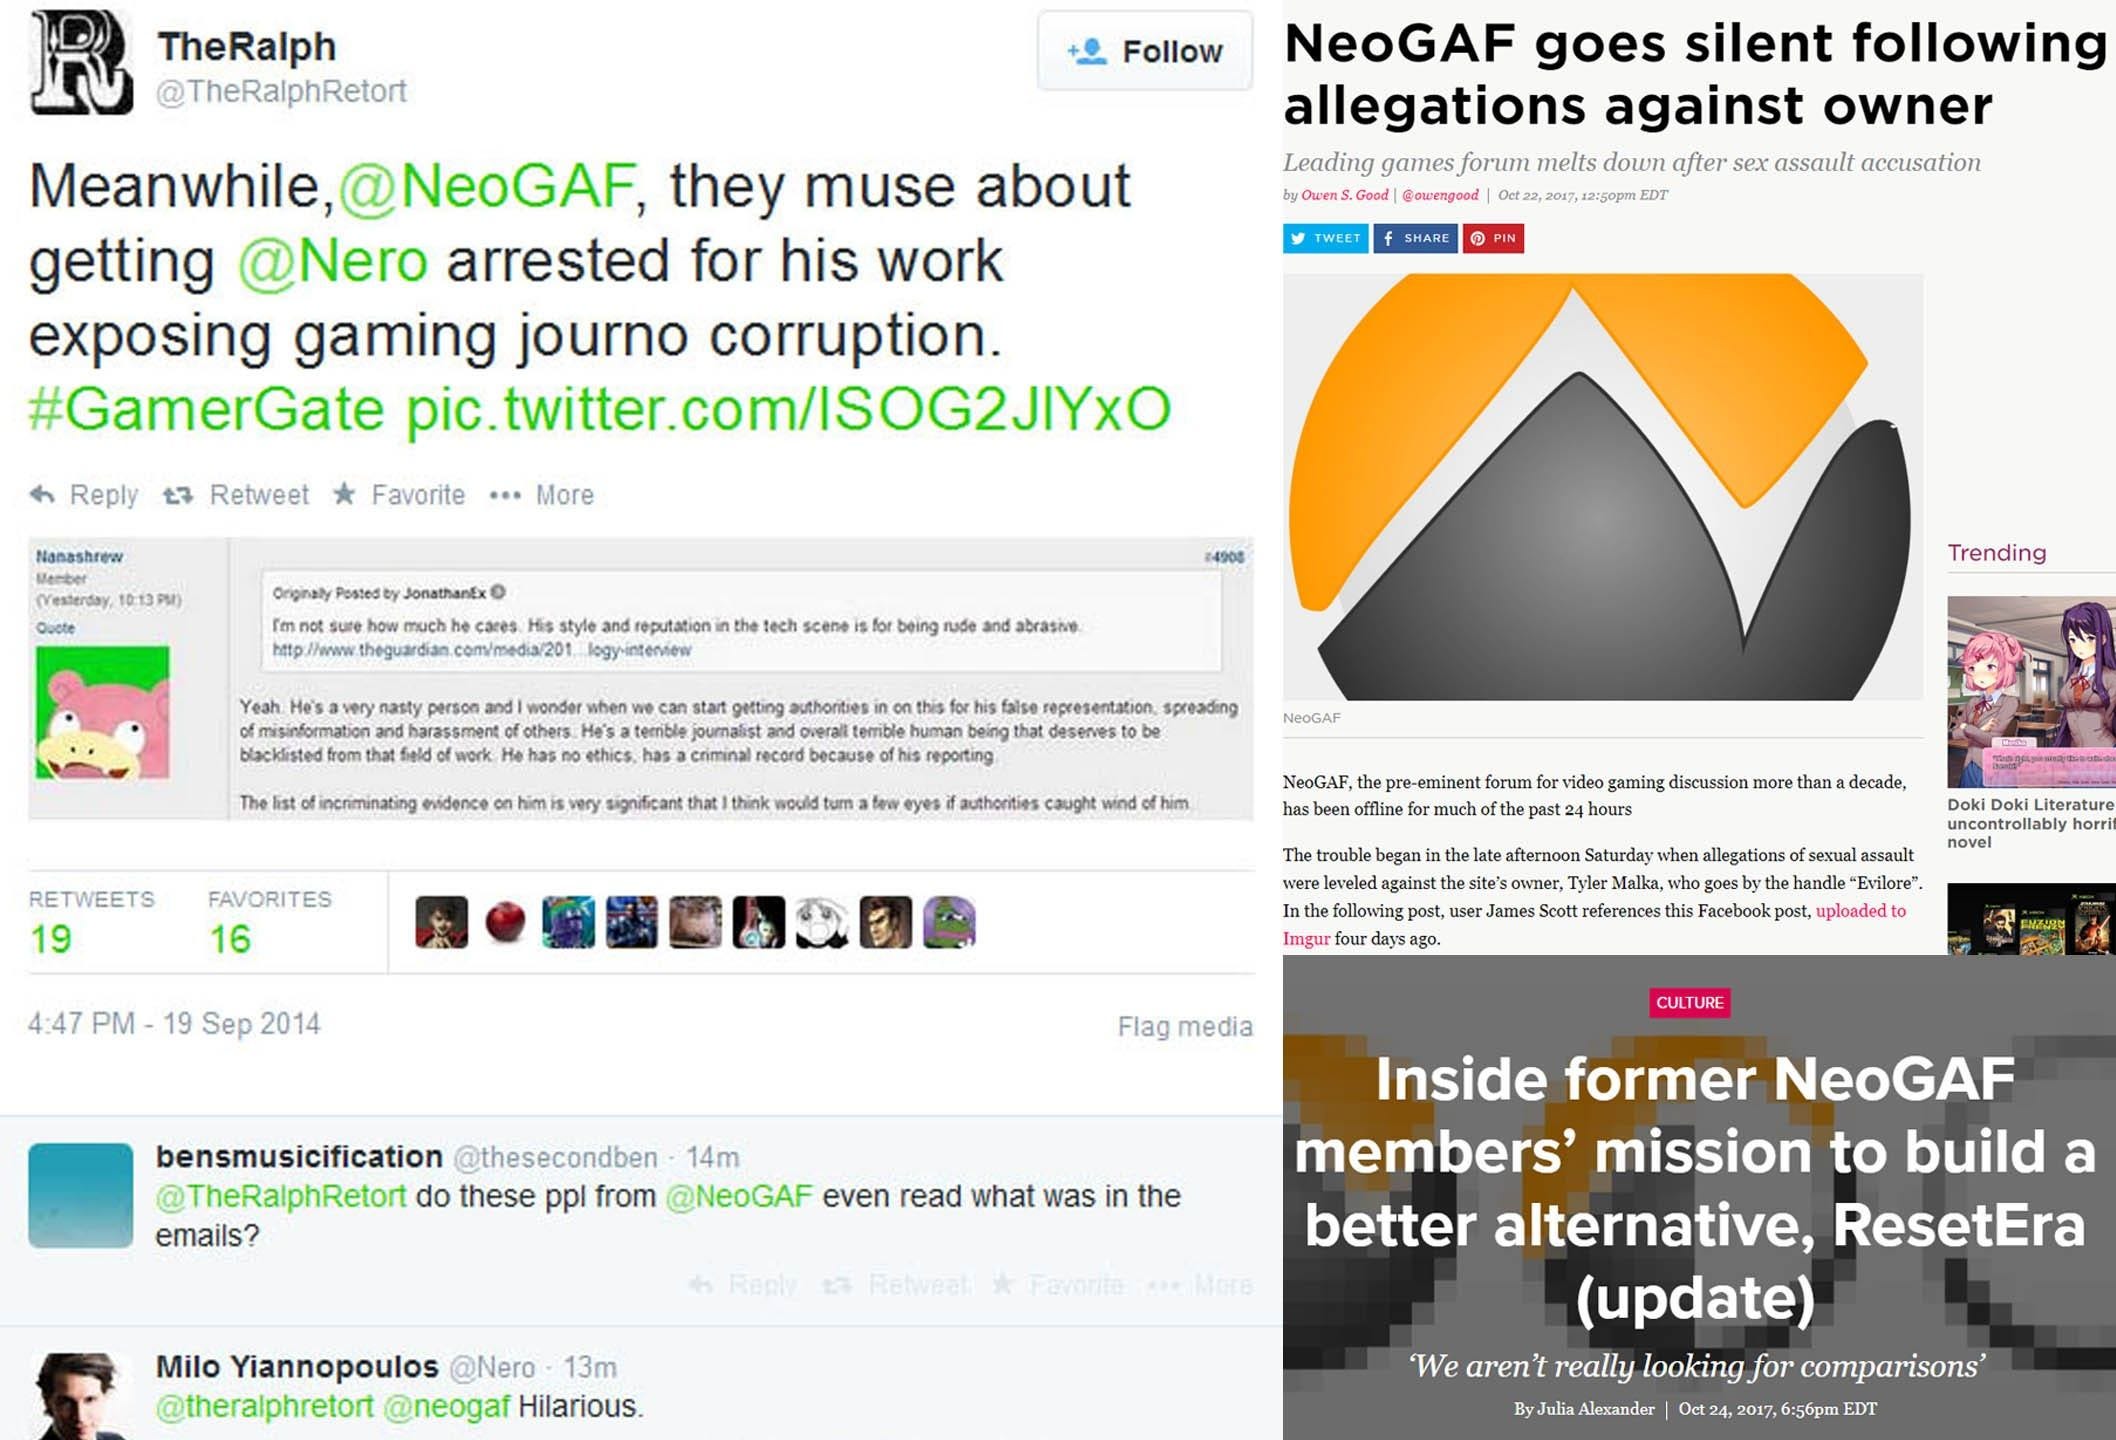The height and width of the screenshot is (1440, 2116).
Task: Open author Owen S. Good link
Action: tap(1344, 195)
